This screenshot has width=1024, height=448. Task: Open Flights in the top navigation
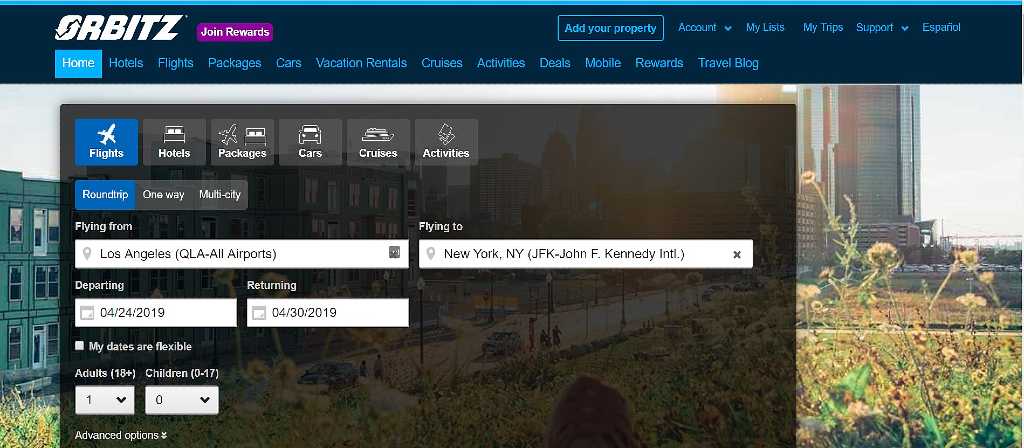(x=176, y=63)
